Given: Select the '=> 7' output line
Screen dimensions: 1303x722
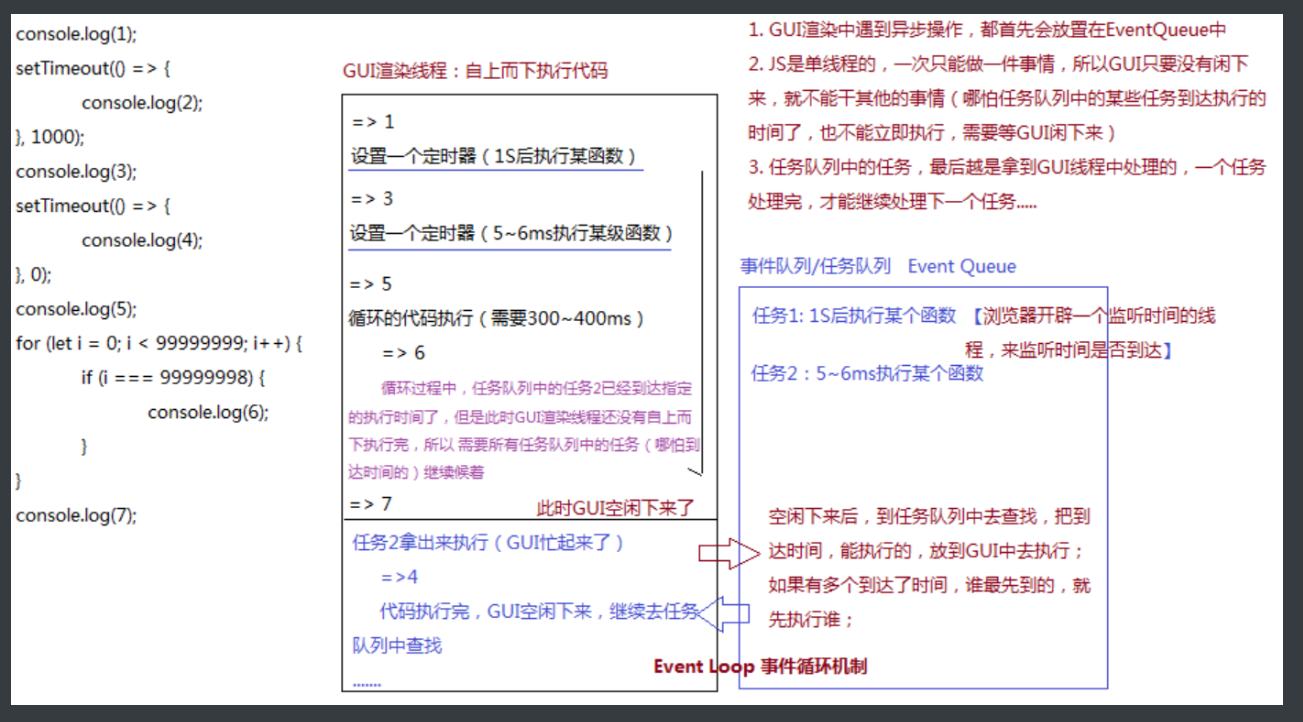Looking at the screenshot, I should [371, 504].
